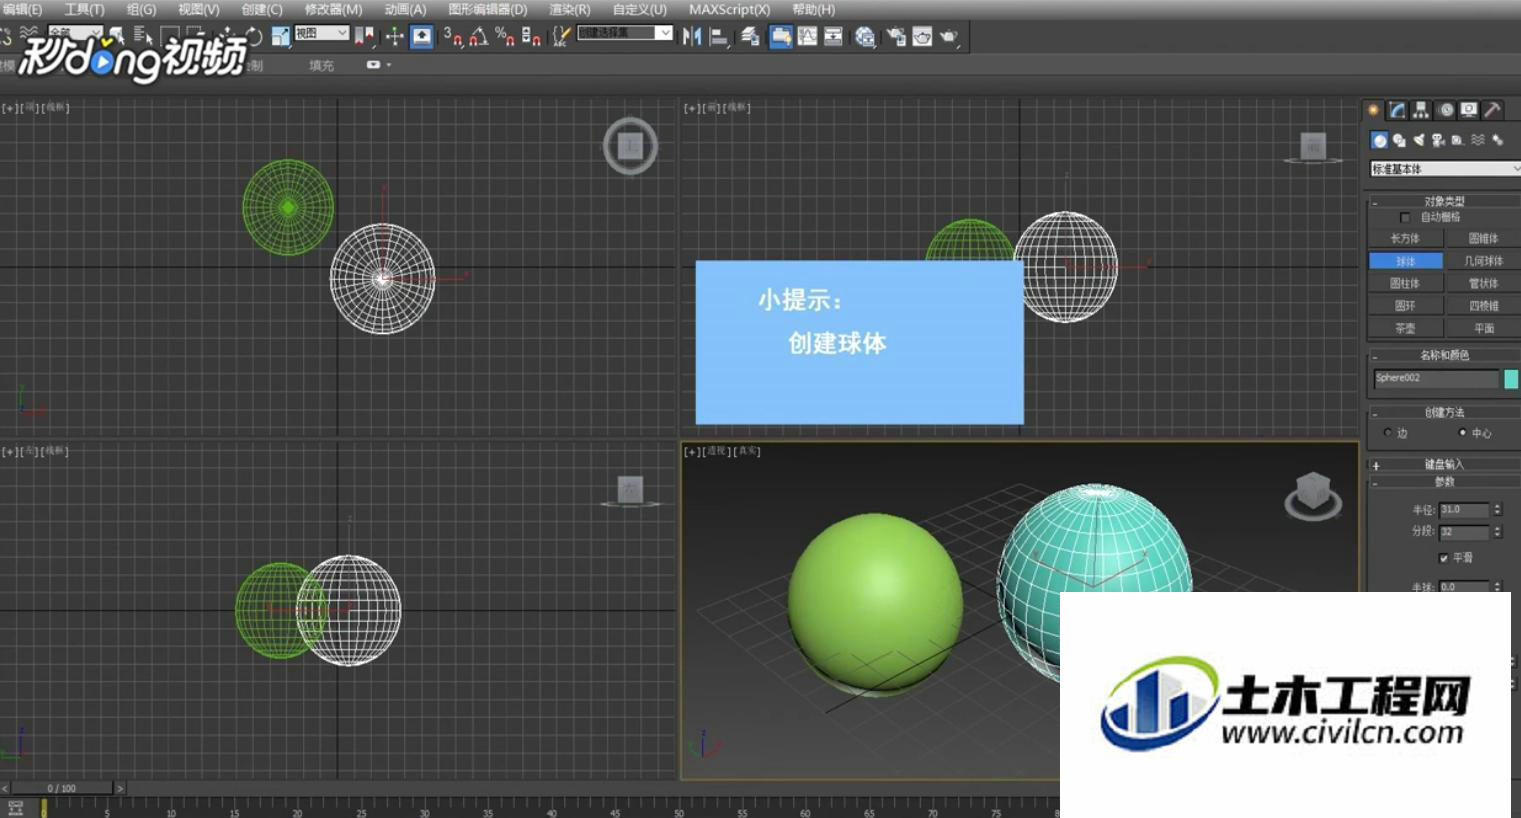
Task: Click the time slider showing 0 / 100
Action: (x=62, y=788)
